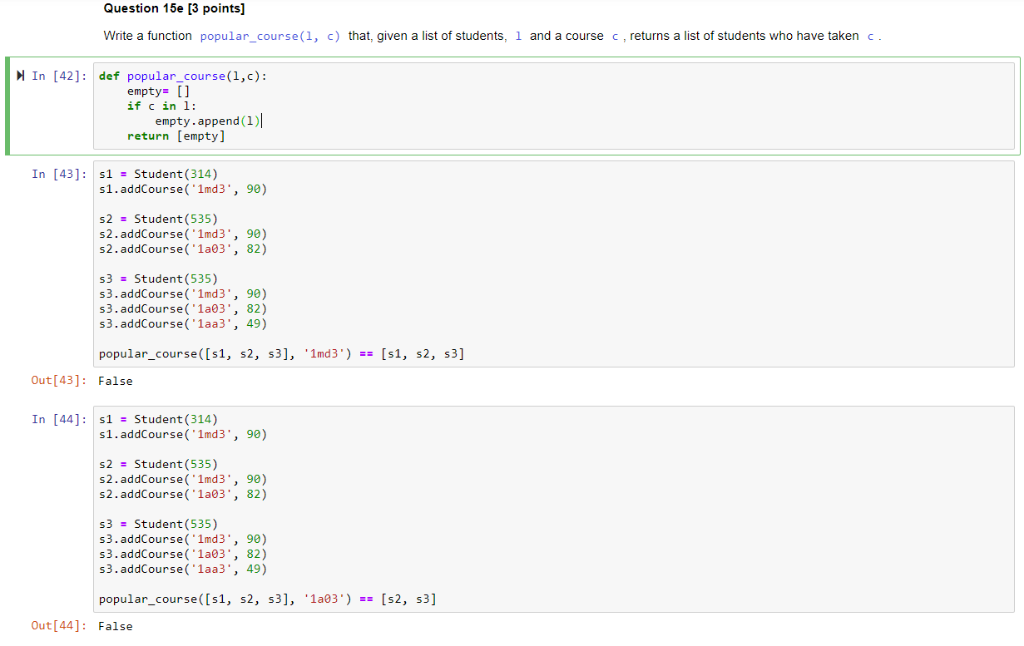The image size is (1024, 646).
Task: Click "s2.addCourse('1a03', 82)" in cell 44
Action: pyautogui.click(x=183, y=494)
